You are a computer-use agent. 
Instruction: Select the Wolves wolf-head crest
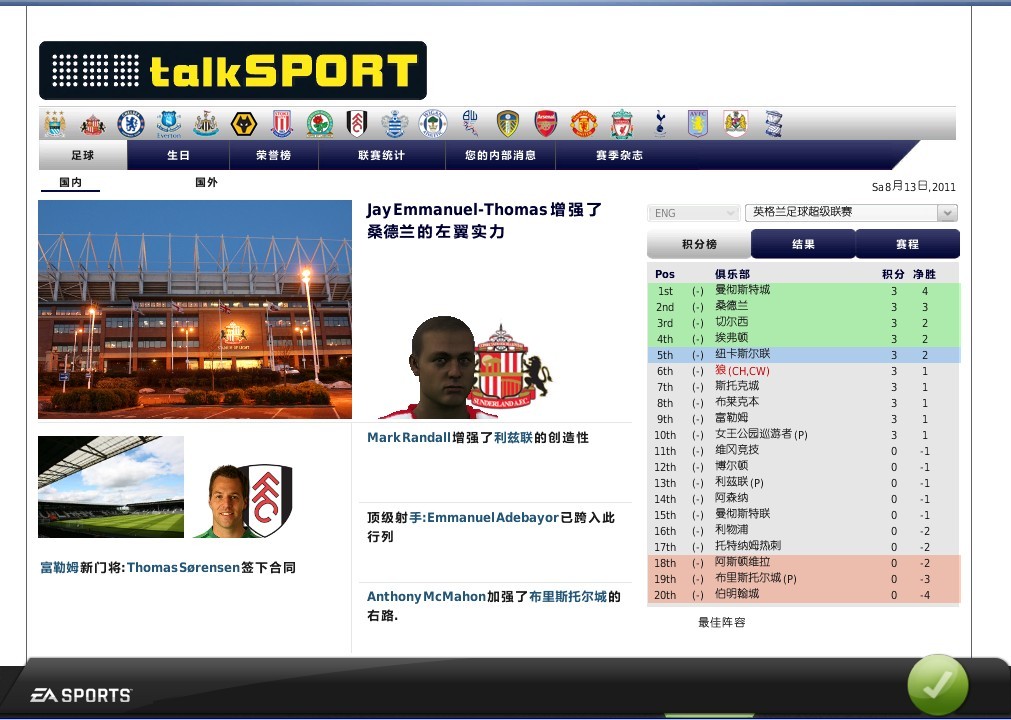pyautogui.click(x=244, y=124)
